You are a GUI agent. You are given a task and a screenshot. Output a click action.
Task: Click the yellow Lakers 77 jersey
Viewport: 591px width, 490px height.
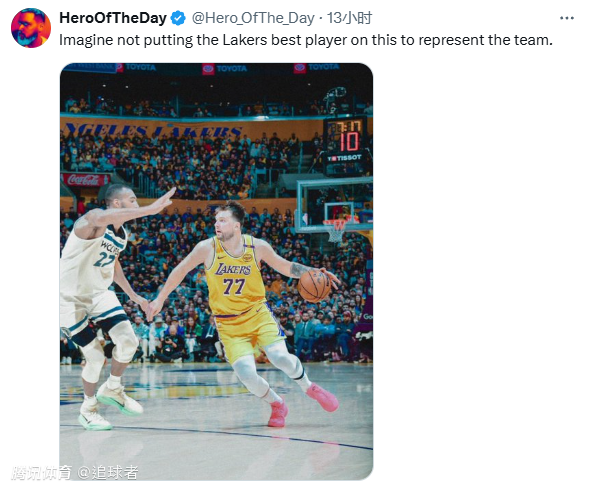click(236, 274)
